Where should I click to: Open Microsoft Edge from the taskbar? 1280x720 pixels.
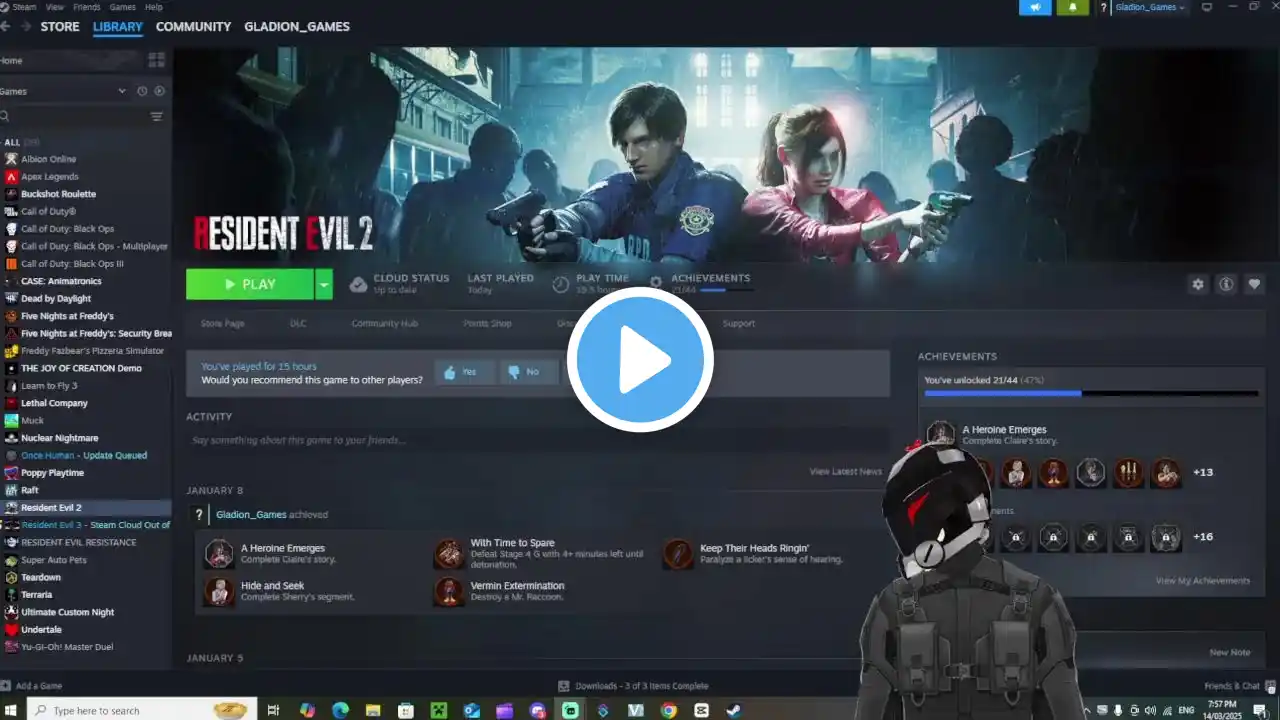(x=340, y=710)
